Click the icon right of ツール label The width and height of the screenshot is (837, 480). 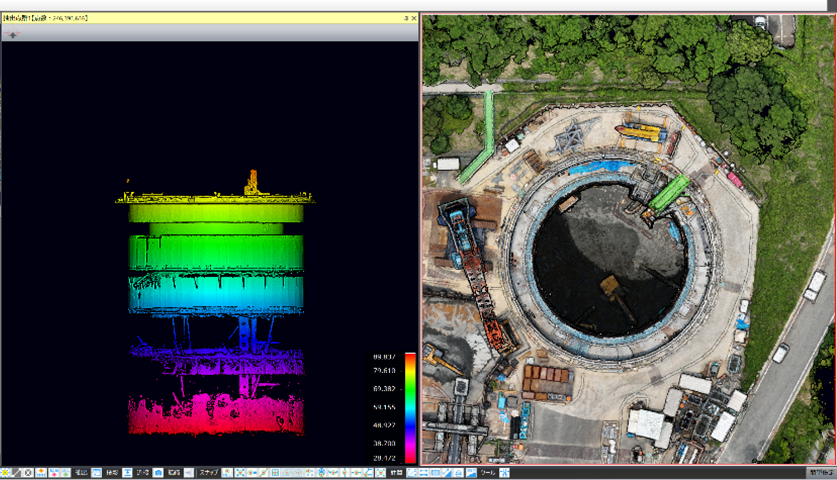click(x=504, y=472)
